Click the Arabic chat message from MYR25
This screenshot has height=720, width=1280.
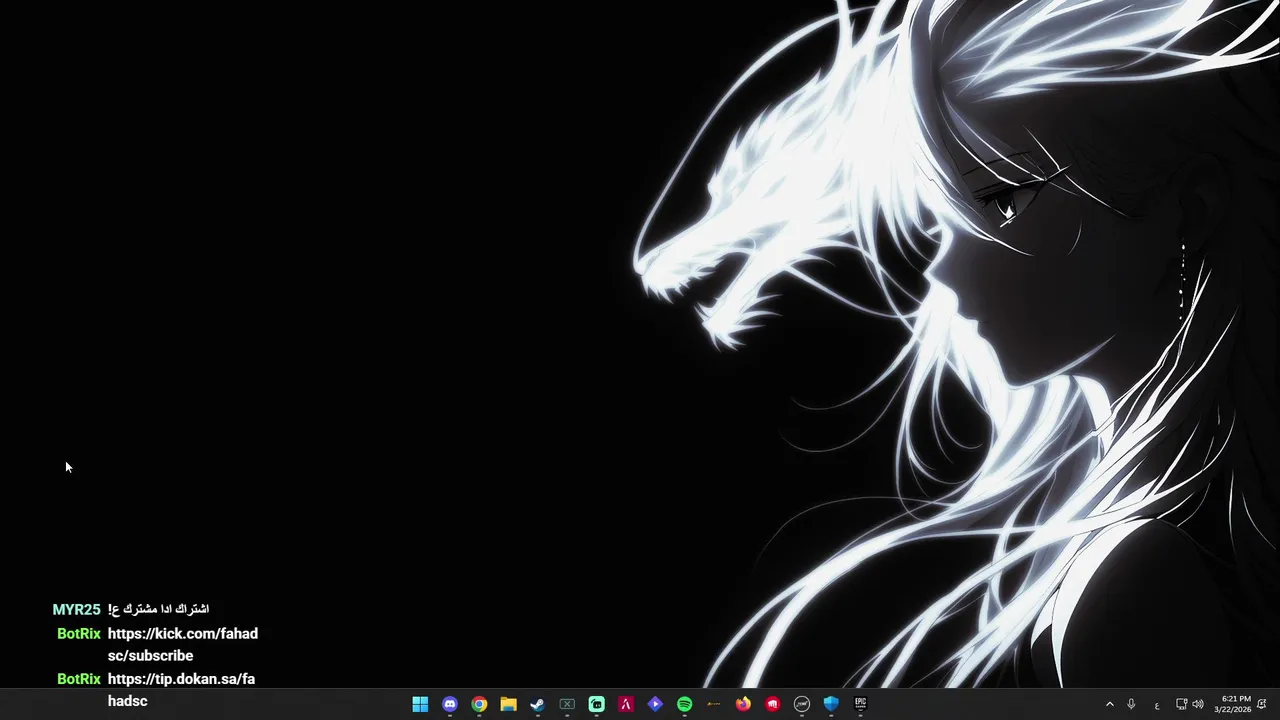[158, 609]
